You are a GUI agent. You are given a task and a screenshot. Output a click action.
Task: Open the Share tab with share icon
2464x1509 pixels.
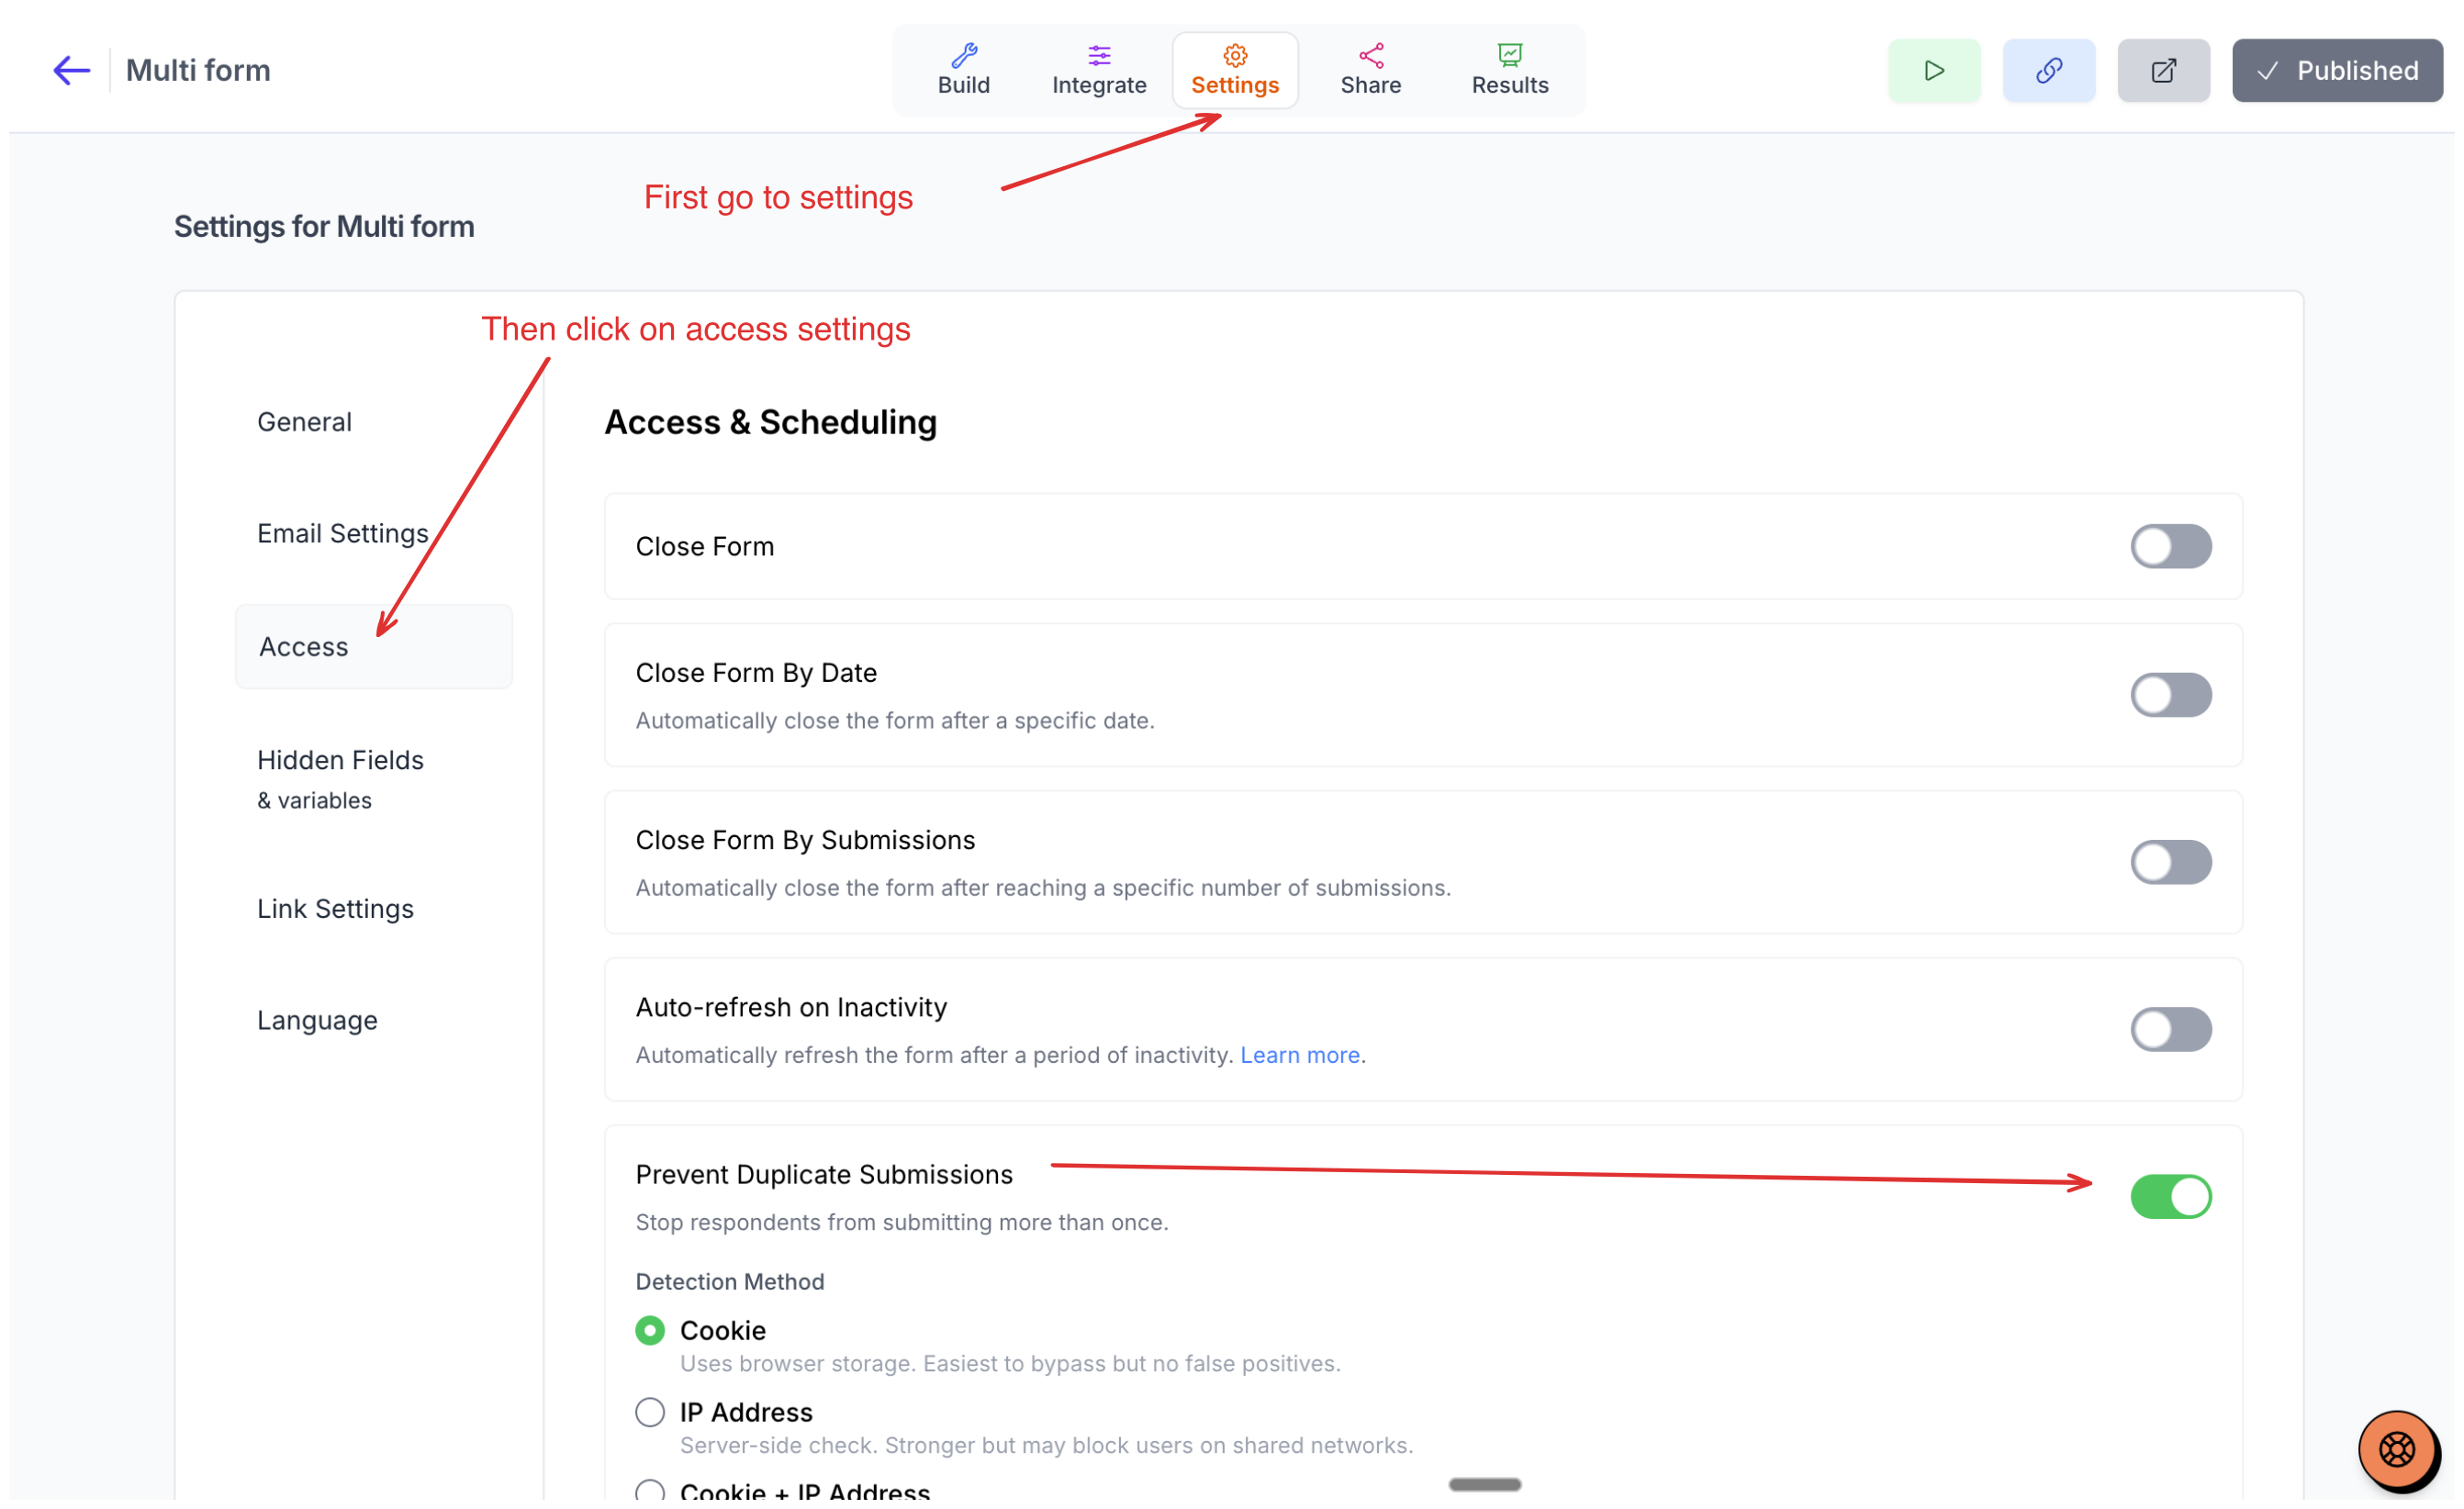point(1371,71)
